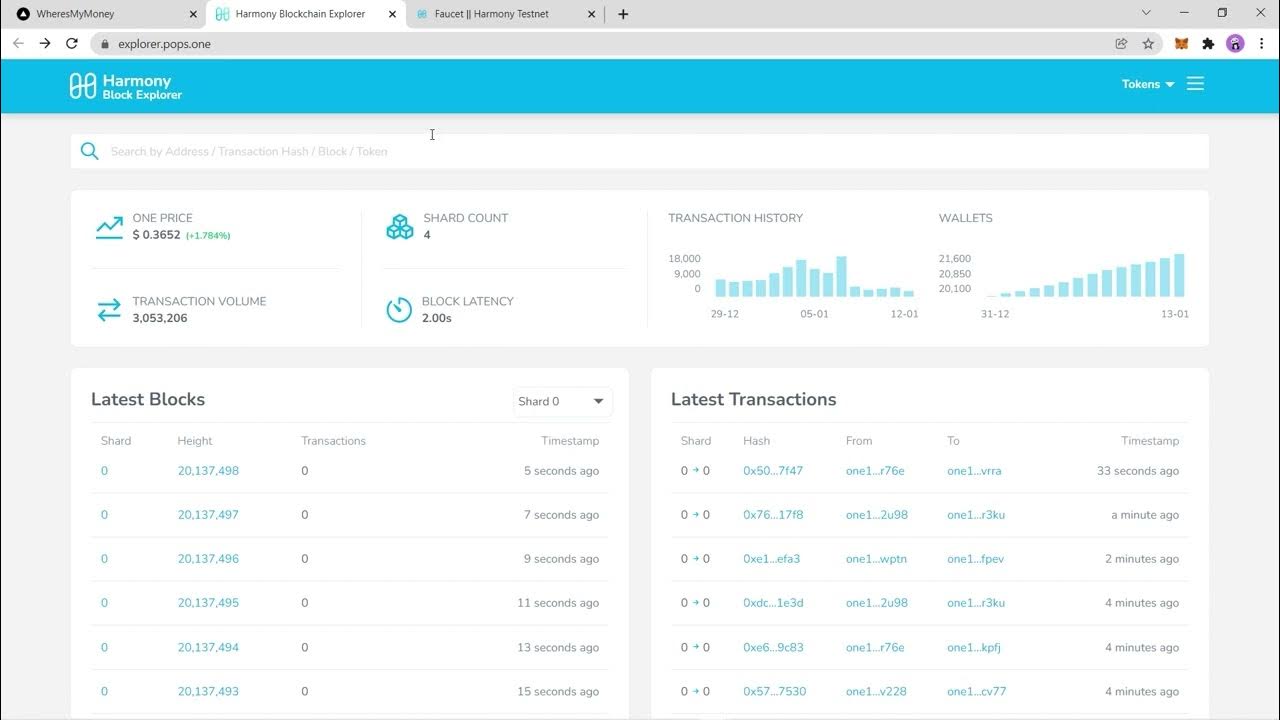Open to address one1...vrra
The width and height of the screenshot is (1280, 720).
coord(974,471)
